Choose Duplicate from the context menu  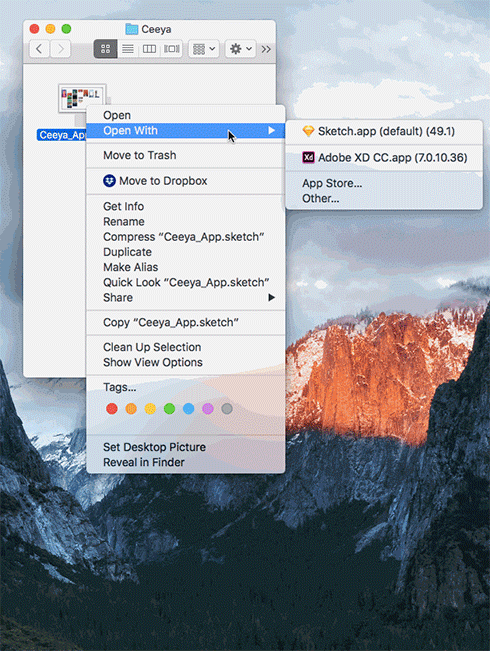[185, 252]
